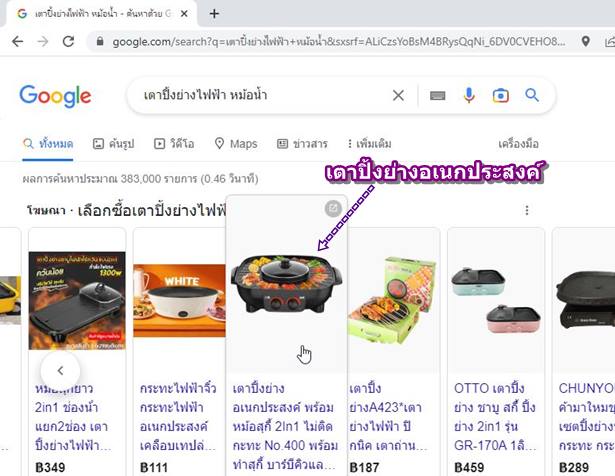Expand the เพิ่มเติม more options menu

point(369,144)
